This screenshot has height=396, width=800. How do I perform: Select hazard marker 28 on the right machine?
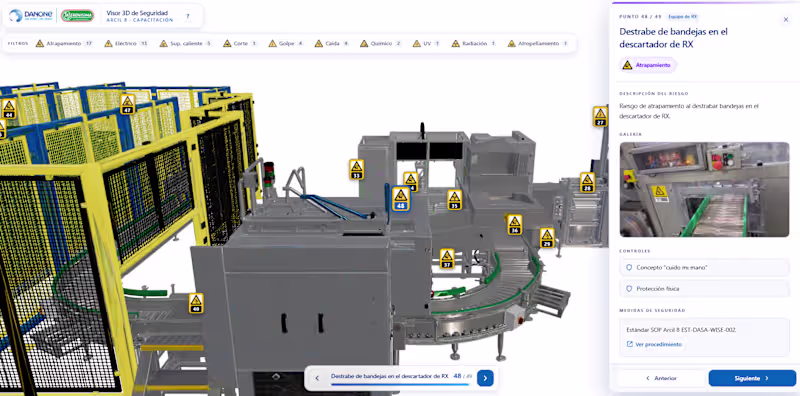[587, 182]
